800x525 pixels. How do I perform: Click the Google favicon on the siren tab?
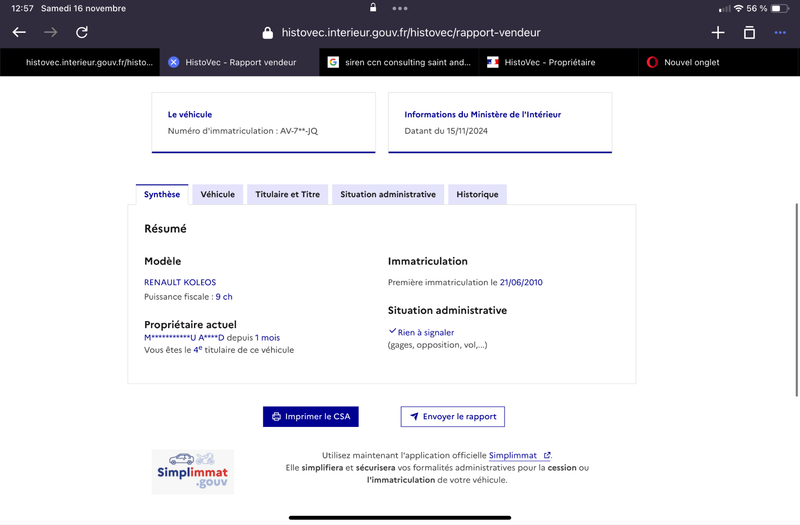(x=333, y=62)
